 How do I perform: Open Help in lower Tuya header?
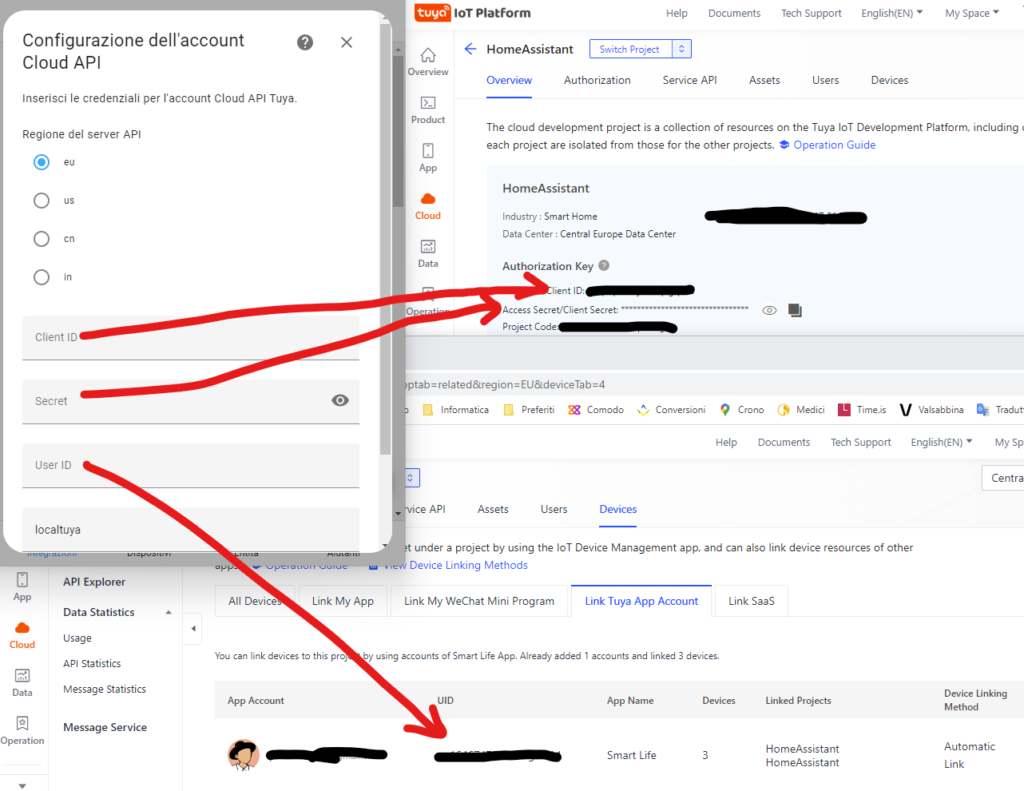click(x=726, y=442)
